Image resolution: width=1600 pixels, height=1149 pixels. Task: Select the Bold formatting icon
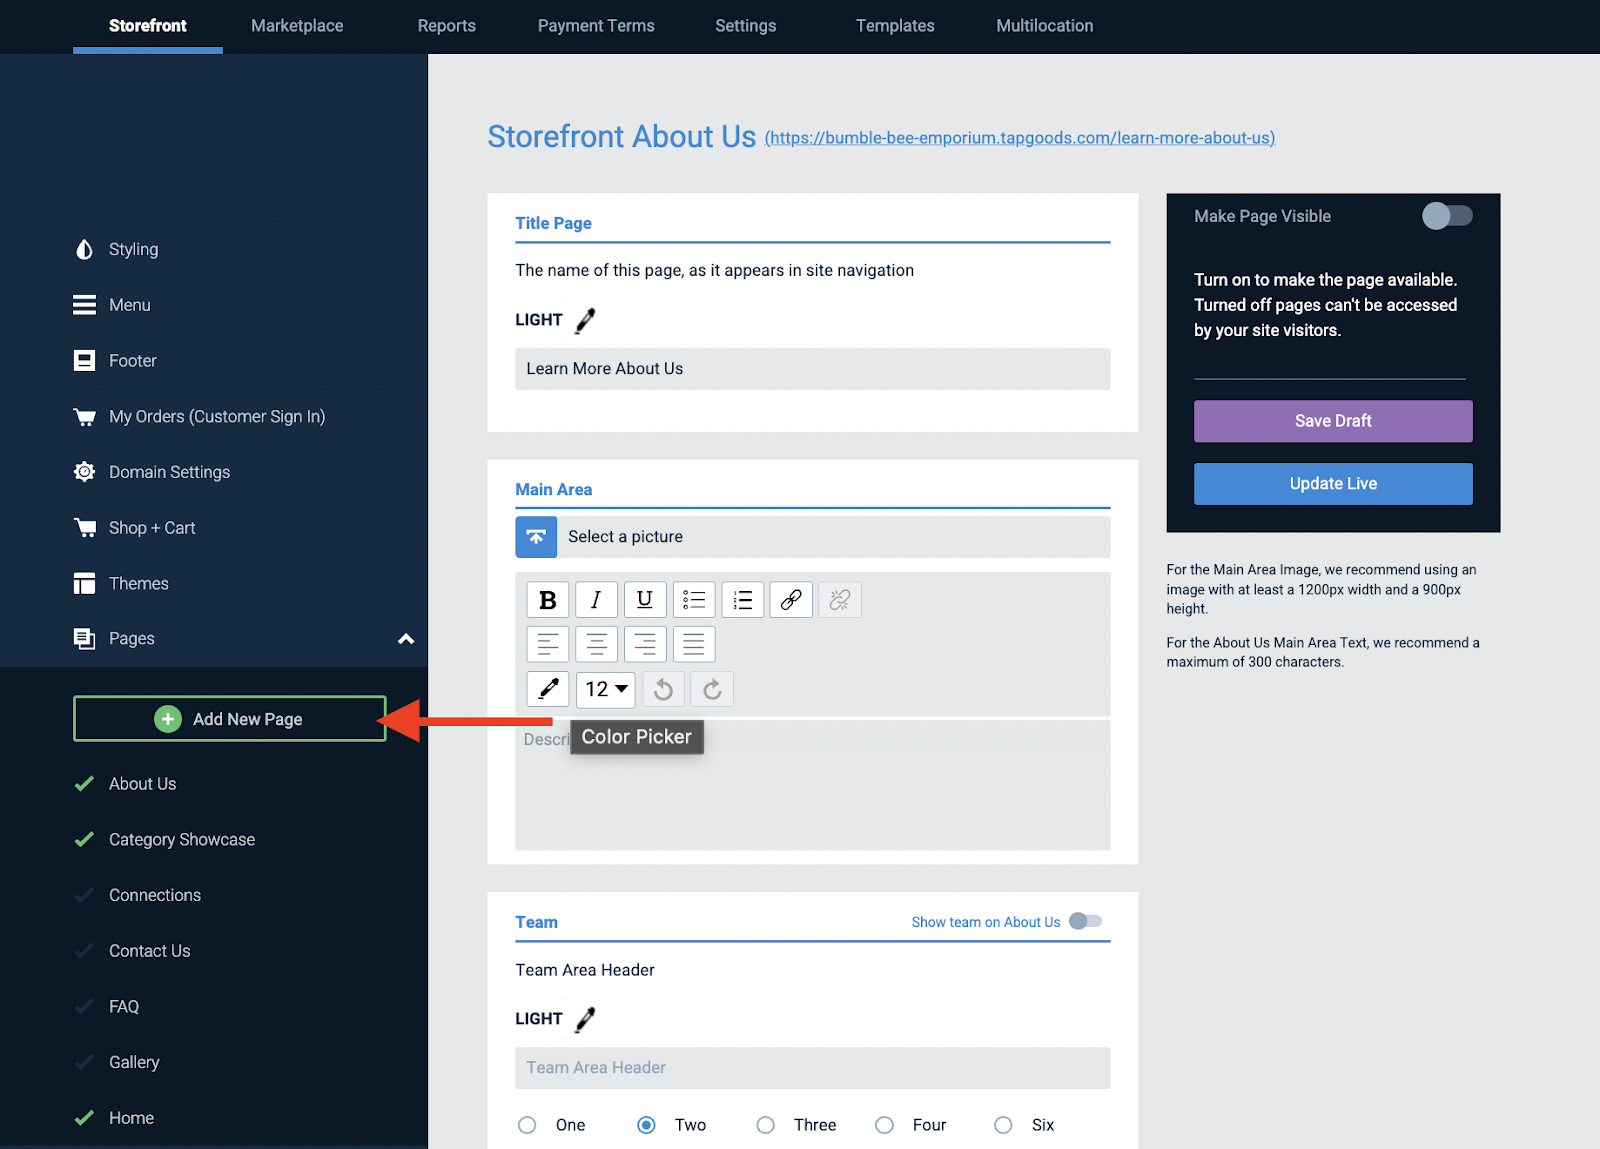click(547, 599)
